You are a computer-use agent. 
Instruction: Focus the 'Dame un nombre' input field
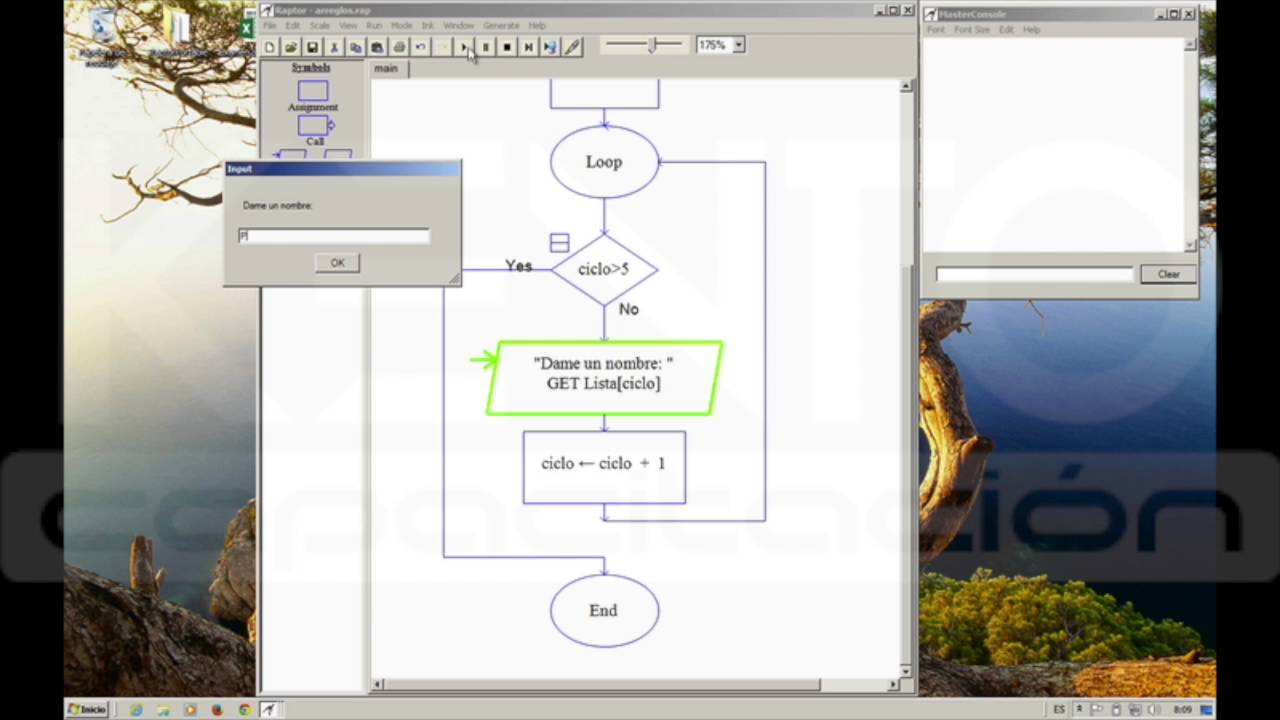pos(333,236)
